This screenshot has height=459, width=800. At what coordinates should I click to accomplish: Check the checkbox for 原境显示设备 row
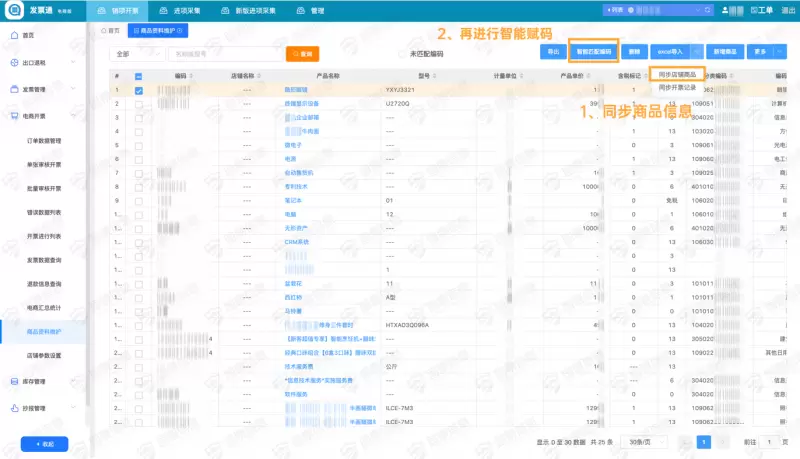tap(138, 103)
